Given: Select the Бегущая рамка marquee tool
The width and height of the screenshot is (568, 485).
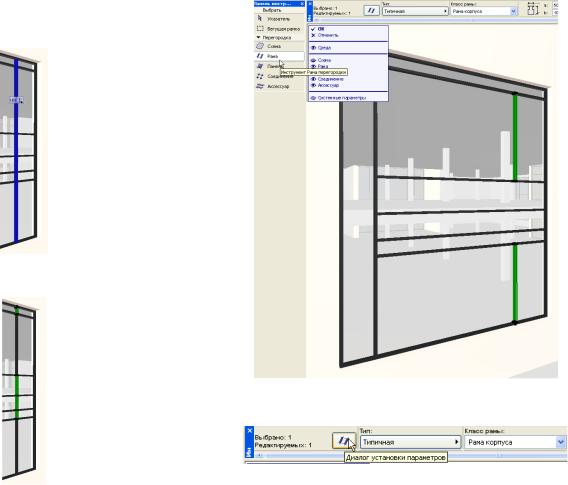Looking at the screenshot, I should point(279,28).
